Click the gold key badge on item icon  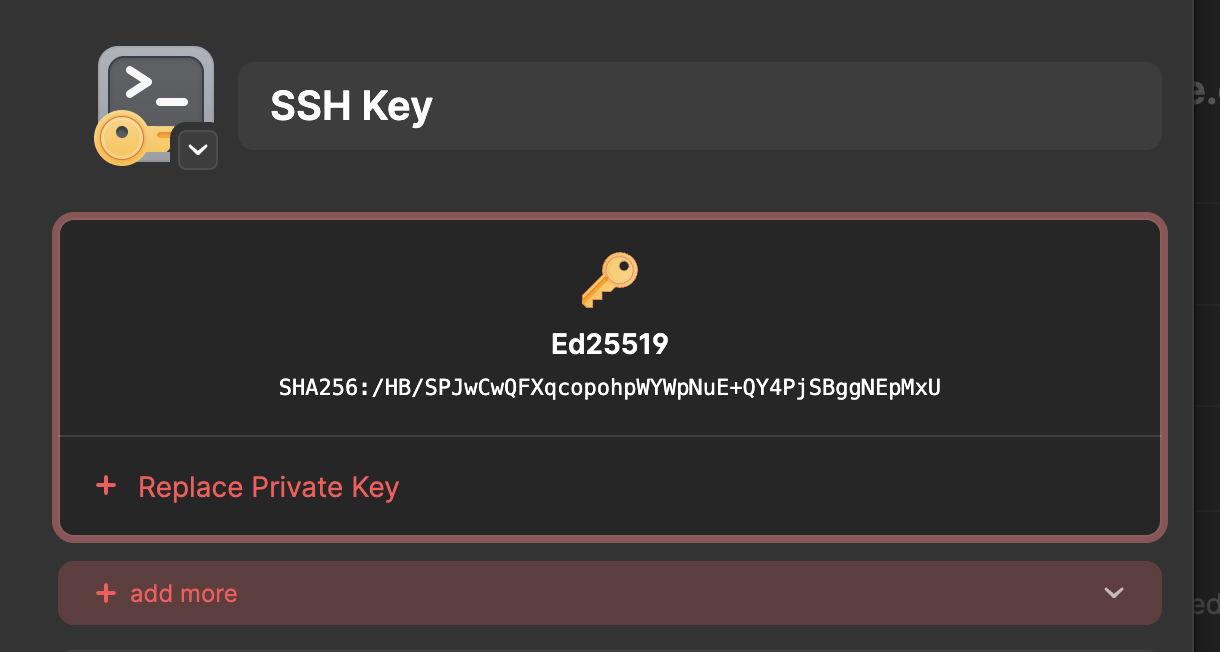coord(124,139)
